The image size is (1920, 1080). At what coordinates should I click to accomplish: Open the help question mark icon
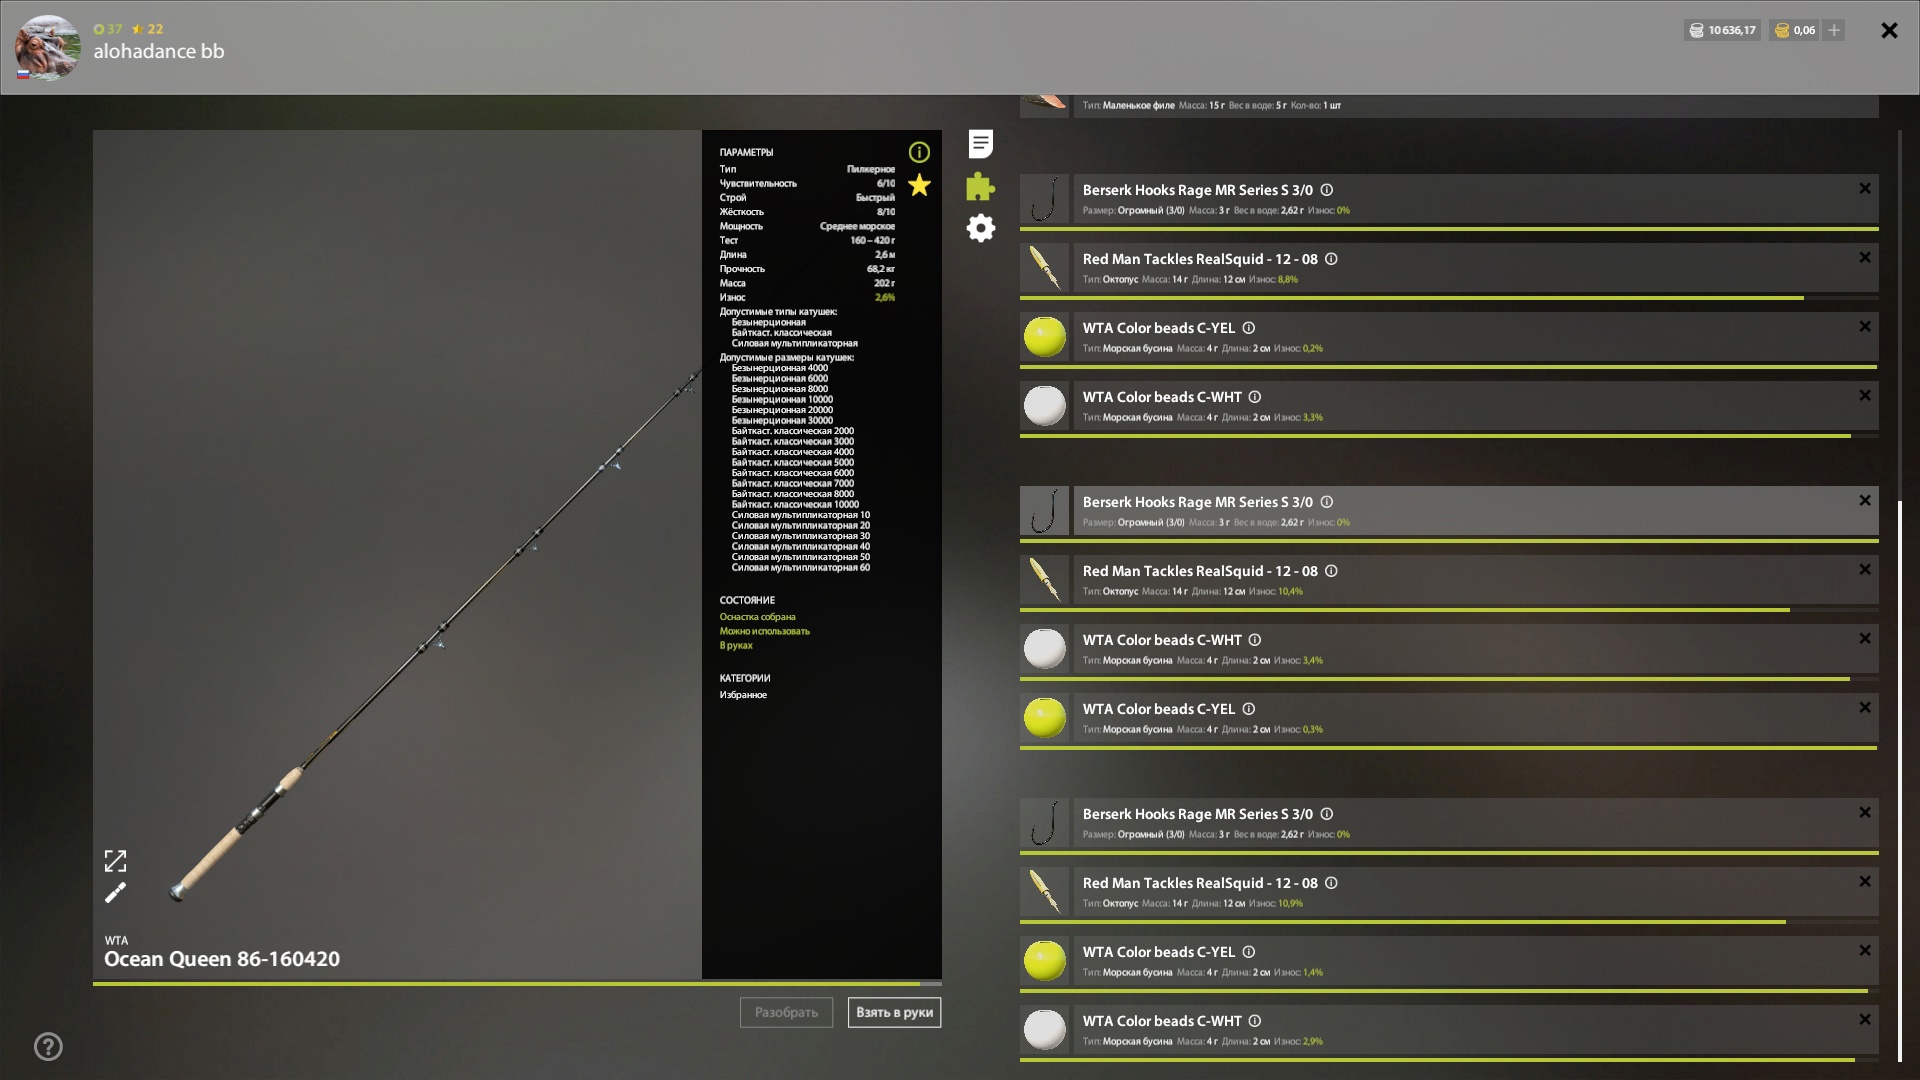(x=48, y=1046)
